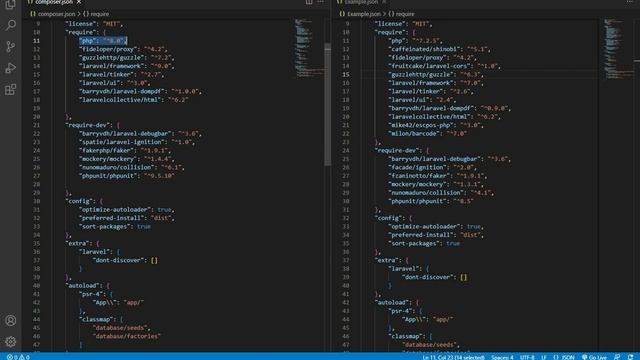Click "require-dev" key in composer.json
The height and width of the screenshot is (360, 640).
89,125
